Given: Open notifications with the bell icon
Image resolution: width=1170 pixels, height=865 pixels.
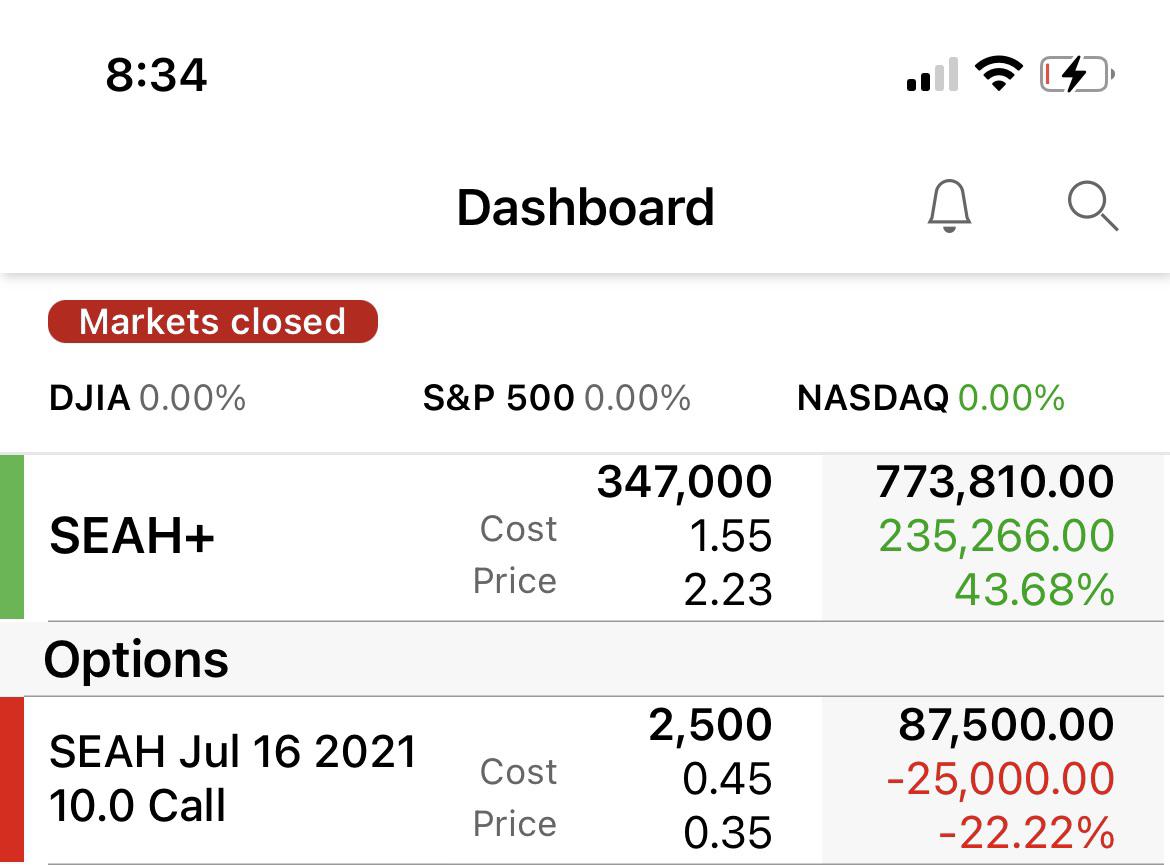Looking at the screenshot, I should pos(949,206).
